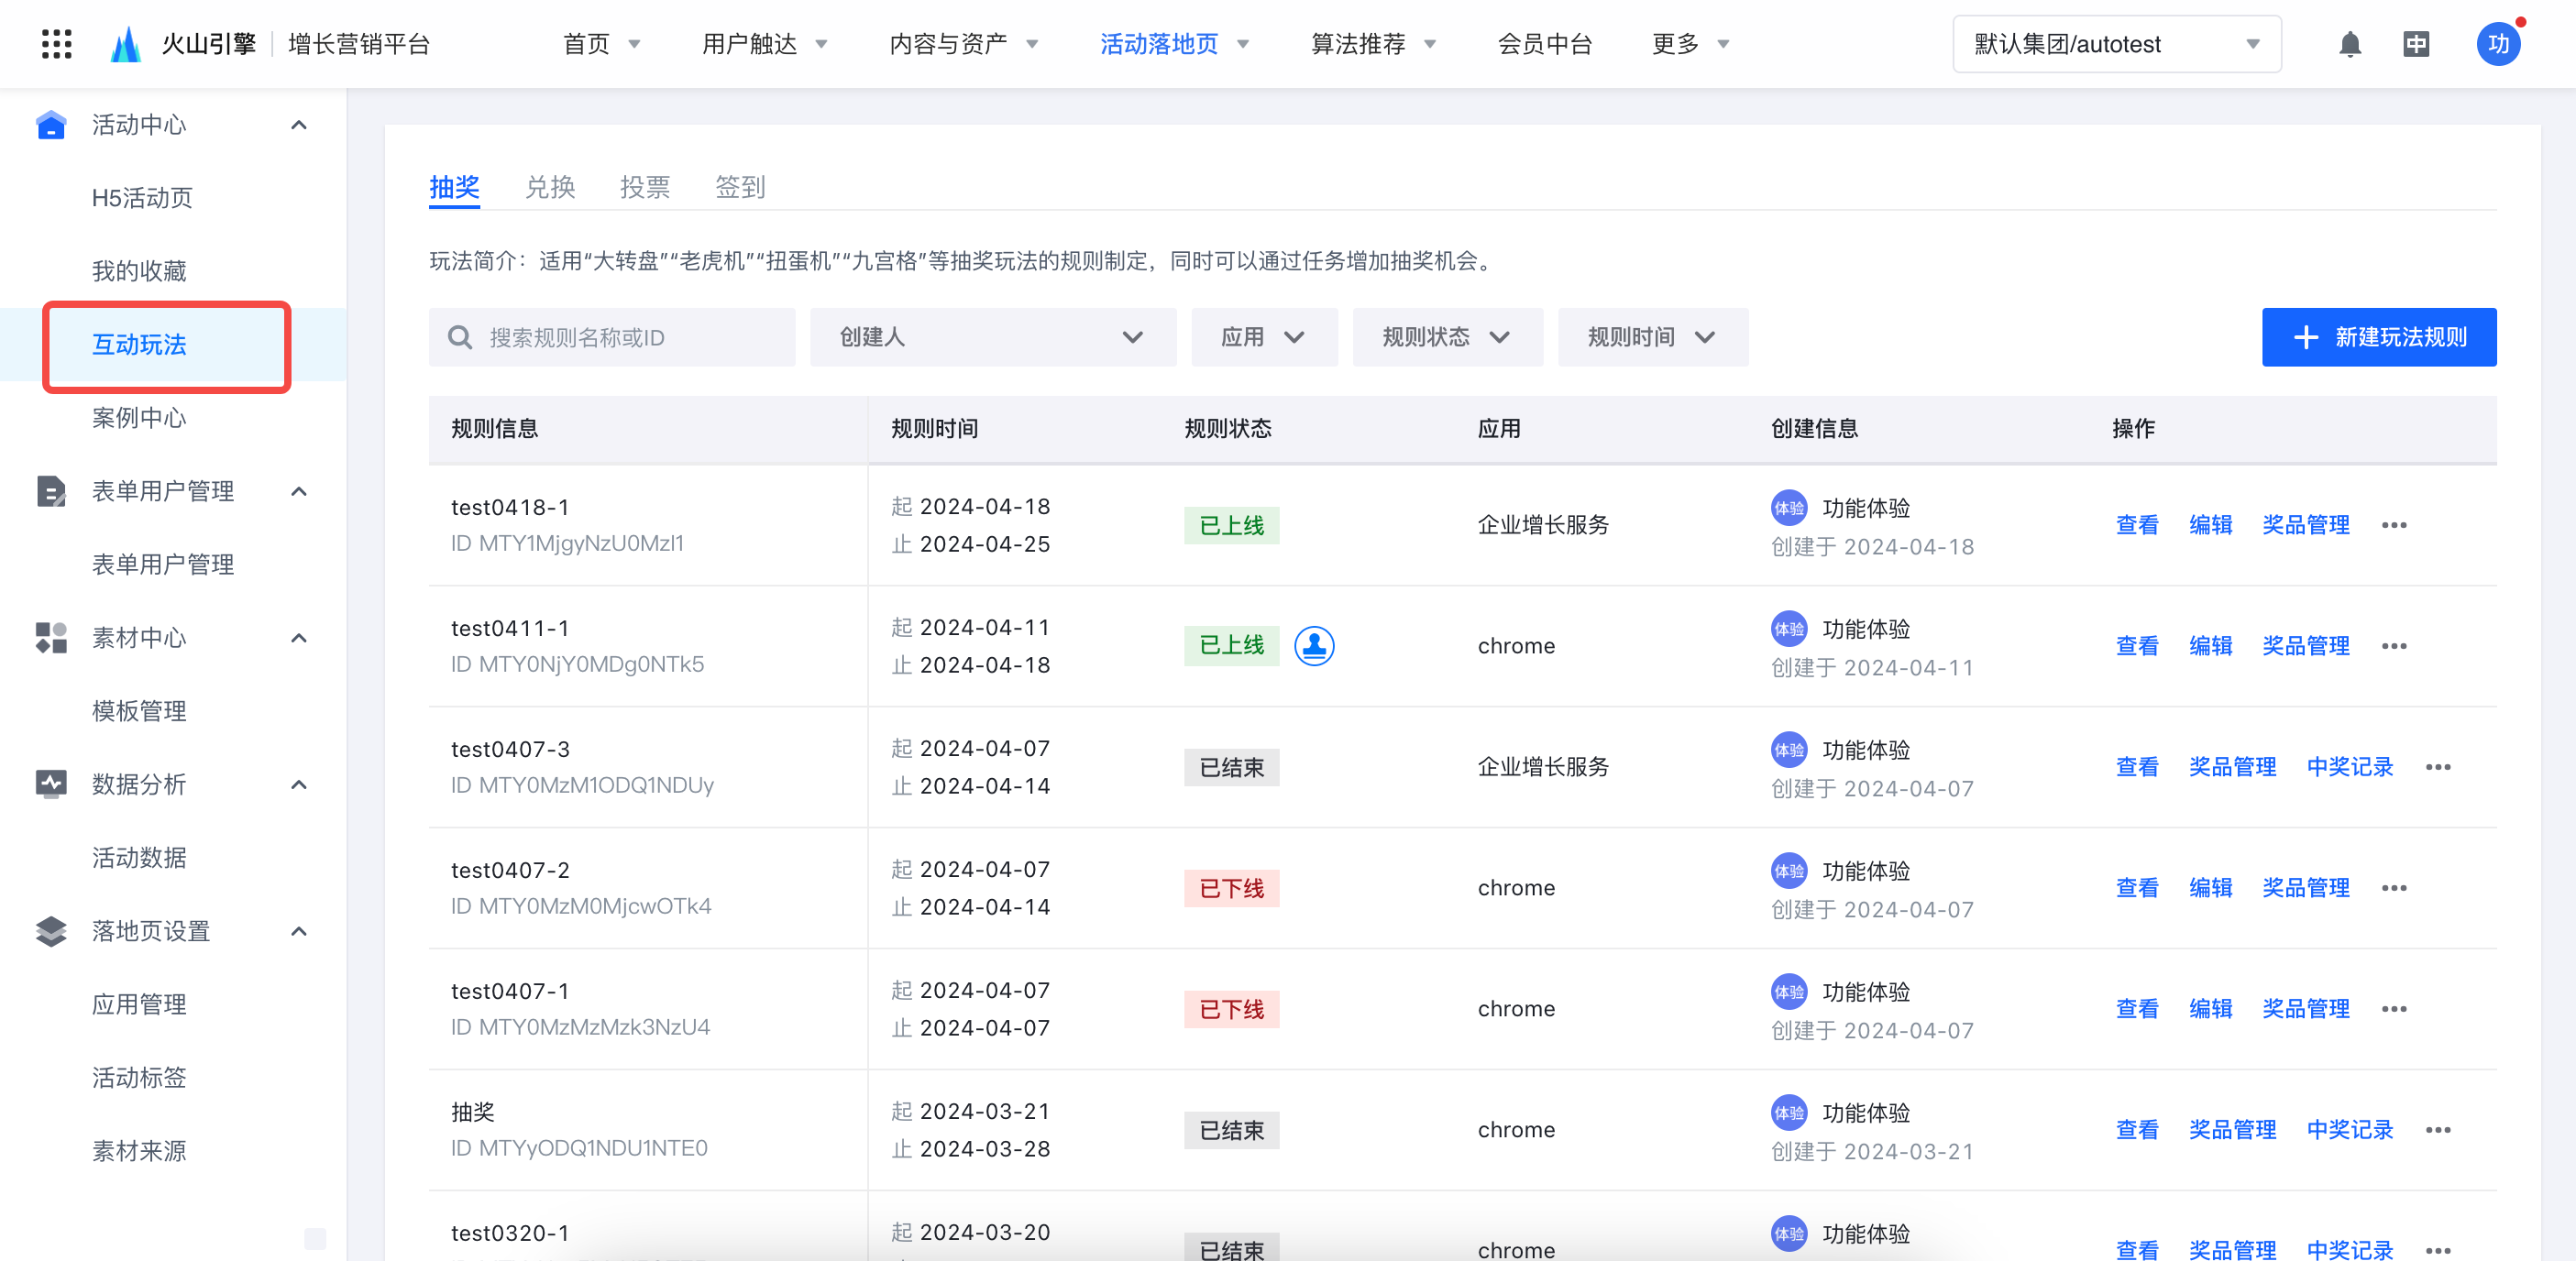
Task: Collapse the 数据分析 sidebar section
Action: [x=298, y=784]
